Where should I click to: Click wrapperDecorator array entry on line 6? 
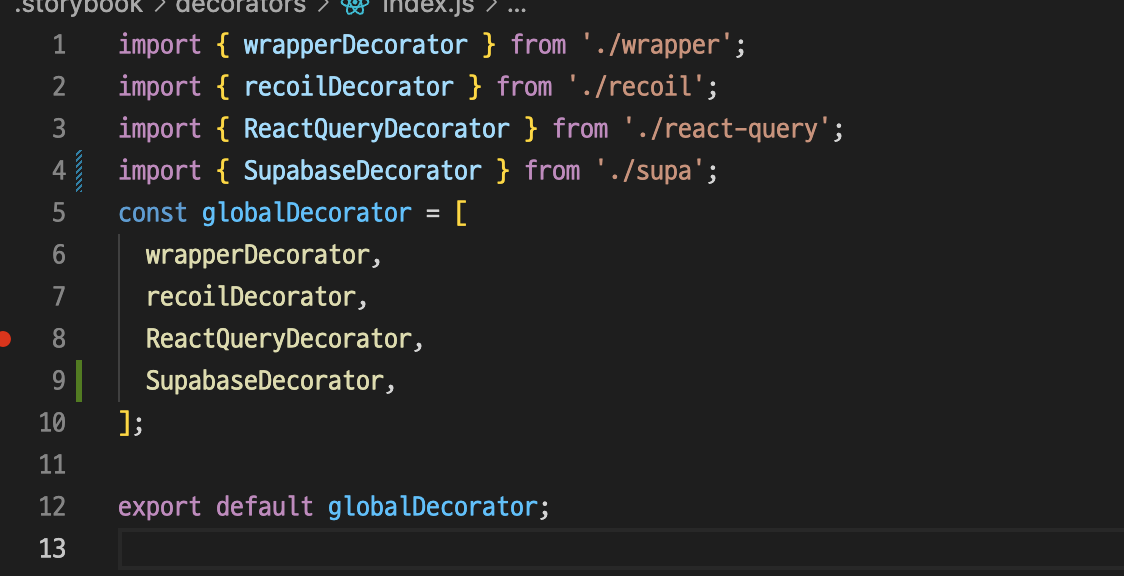257,255
